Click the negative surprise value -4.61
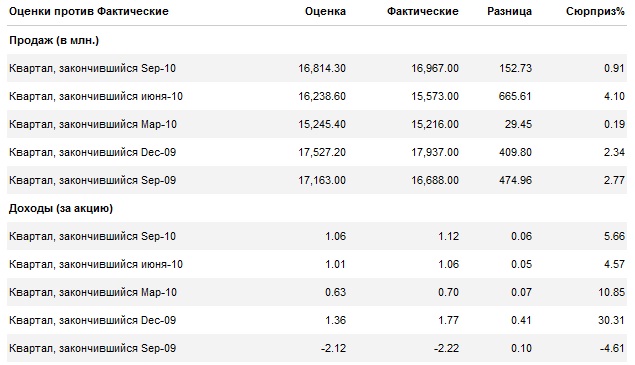Screen dimensions: 635x365 click(x=612, y=348)
